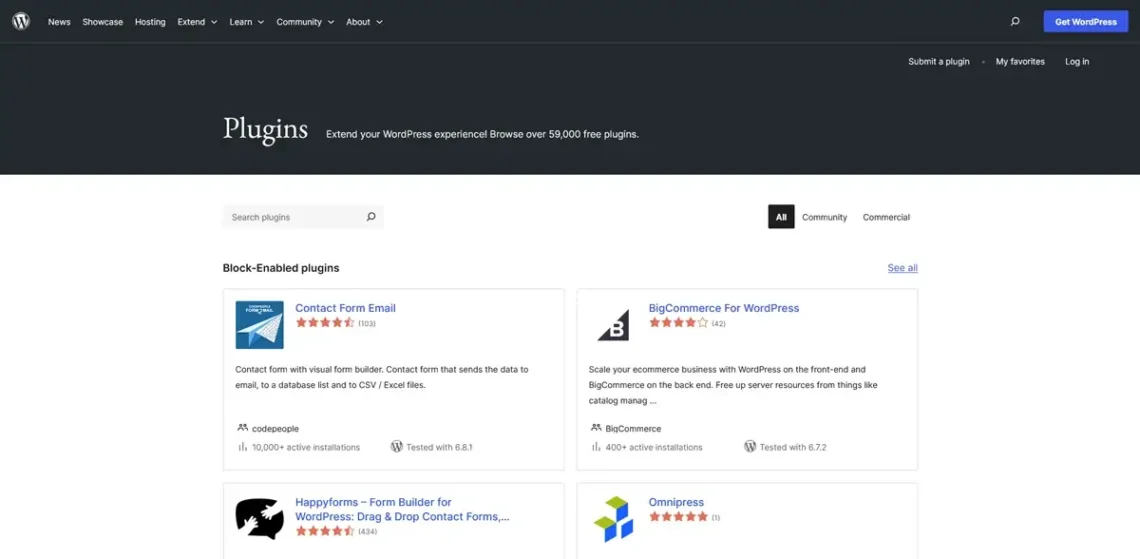Open the BigCommerce For WordPress title link
1140x559 pixels.
click(723, 307)
